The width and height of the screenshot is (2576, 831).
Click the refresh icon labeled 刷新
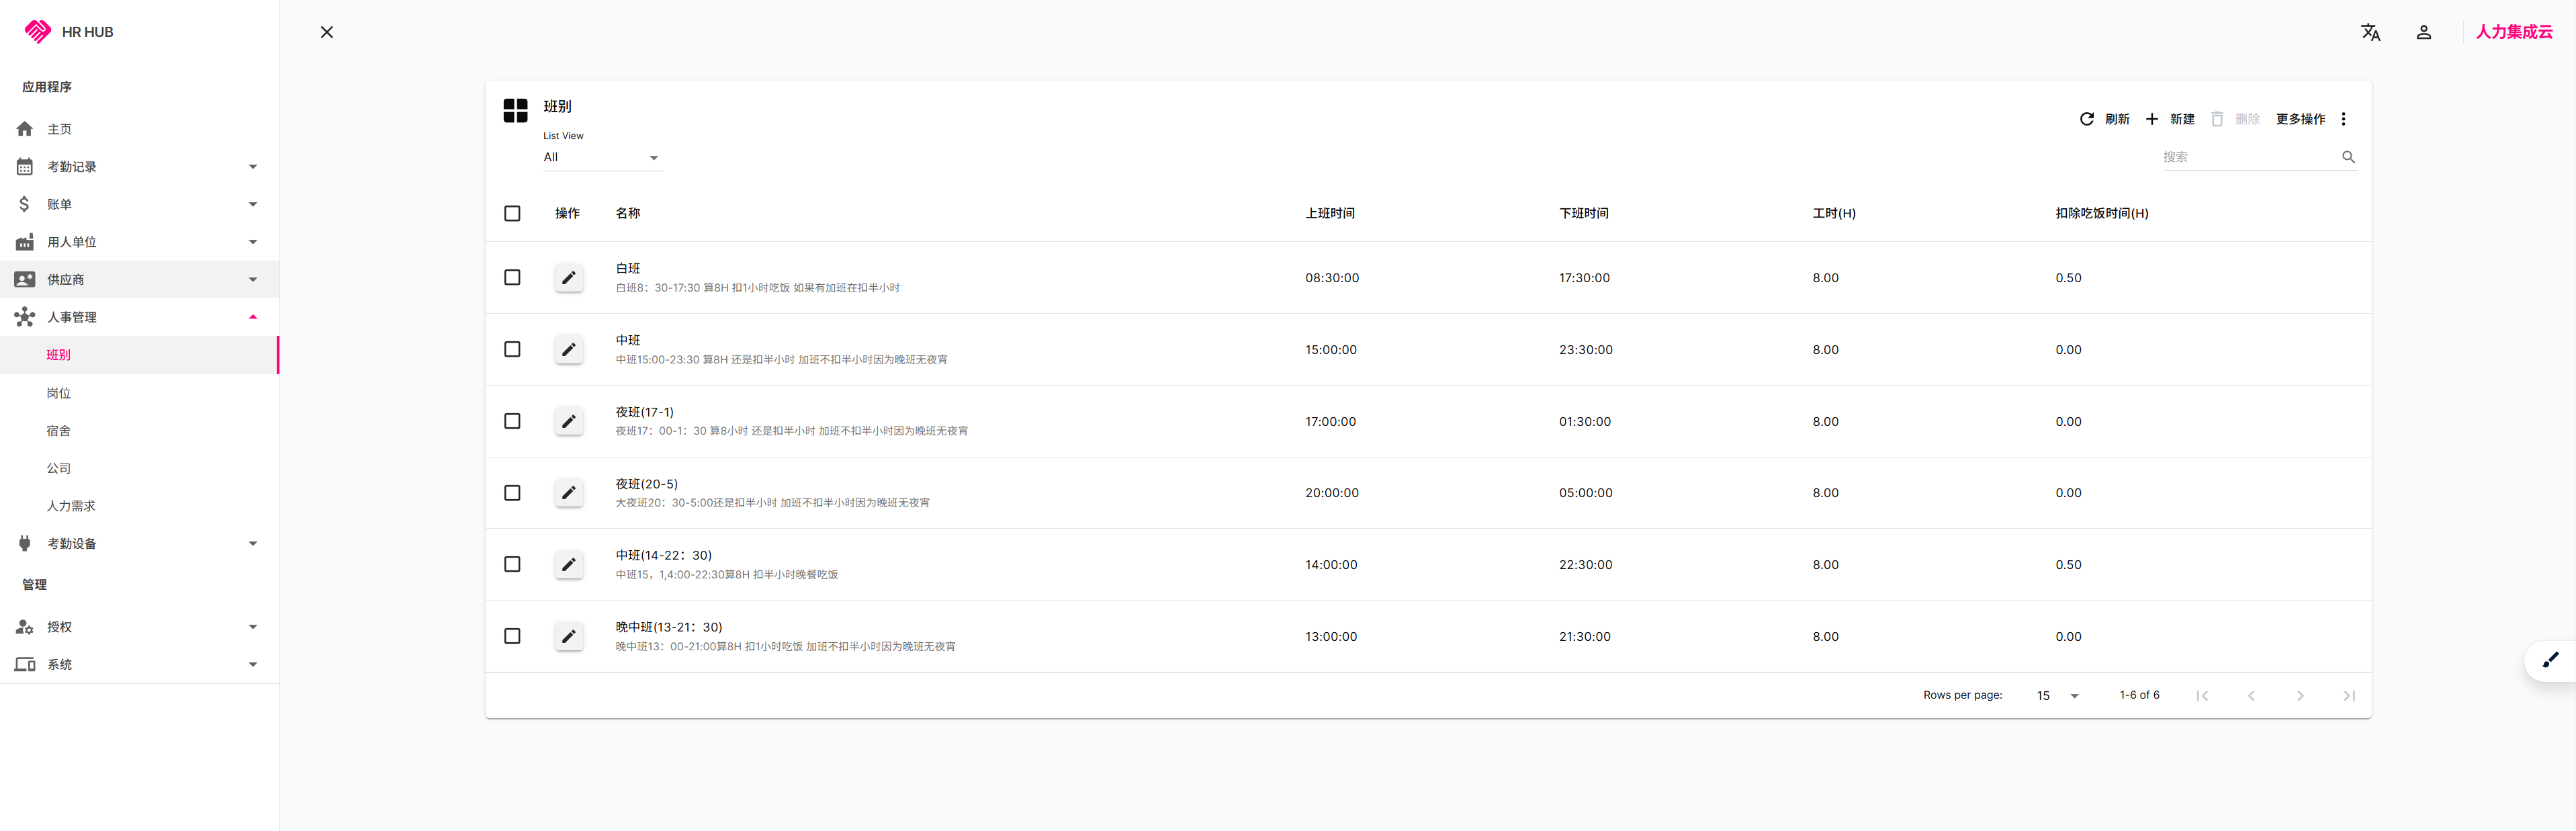(x=2087, y=119)
